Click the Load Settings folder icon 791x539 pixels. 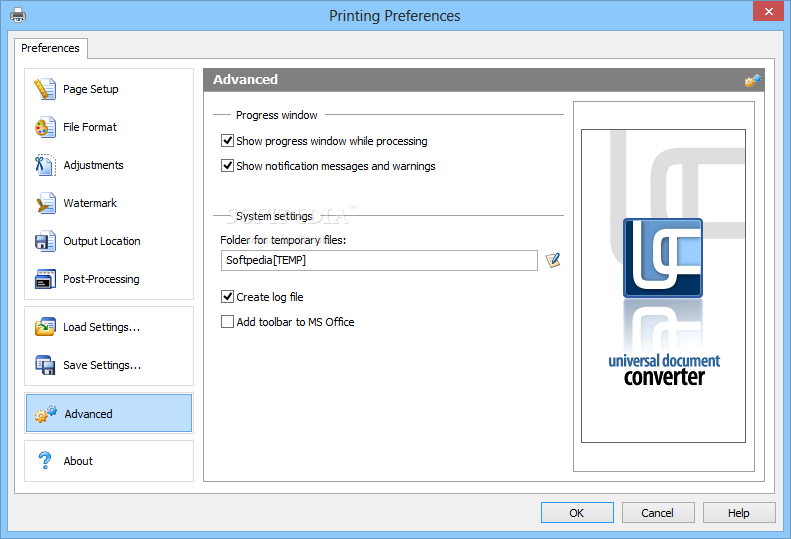point(45,327)
